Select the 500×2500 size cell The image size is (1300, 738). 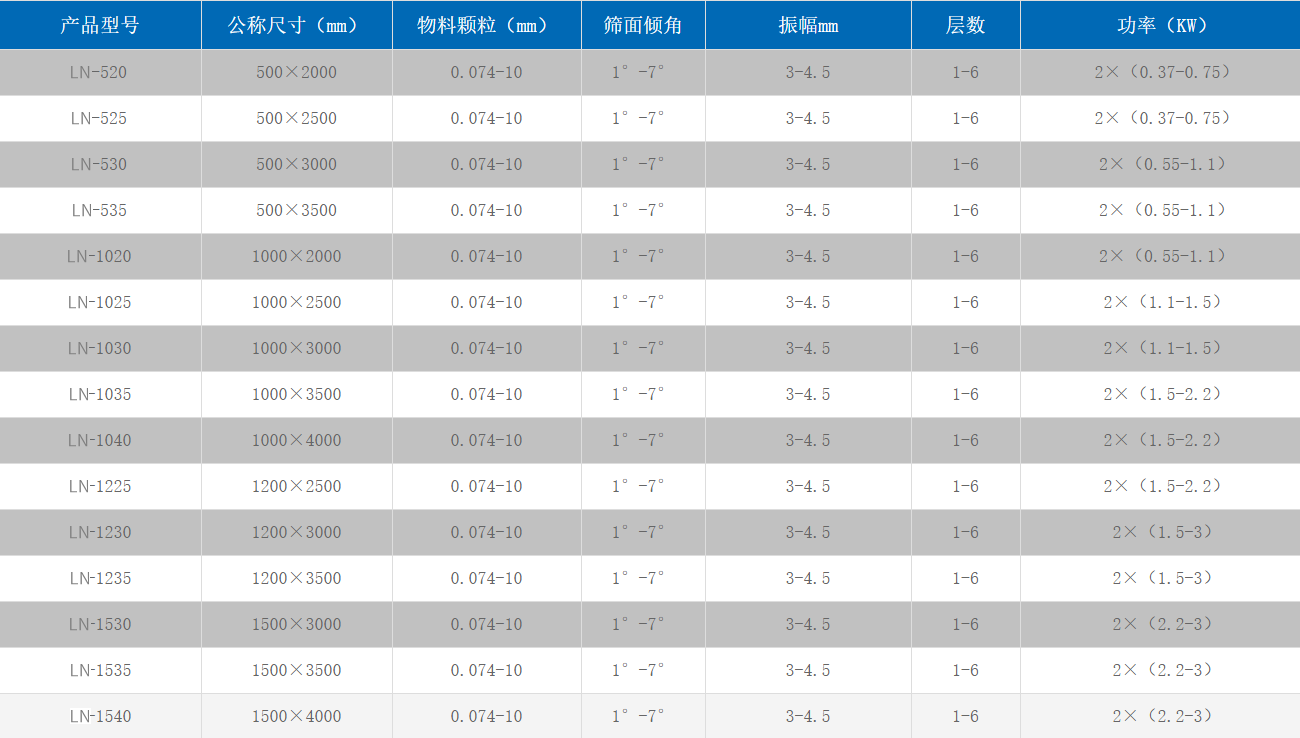coord(296,118)
